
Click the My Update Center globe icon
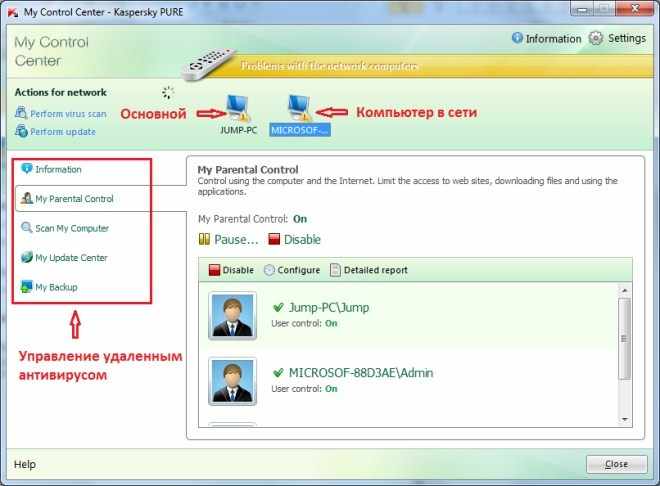pos(27,257)
